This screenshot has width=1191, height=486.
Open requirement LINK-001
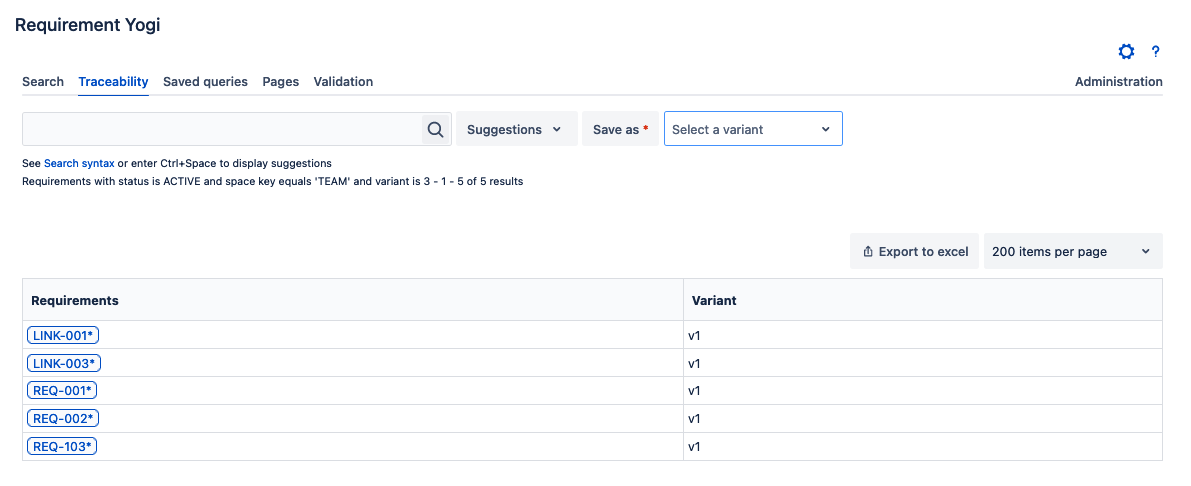click(x=63, y=335)
